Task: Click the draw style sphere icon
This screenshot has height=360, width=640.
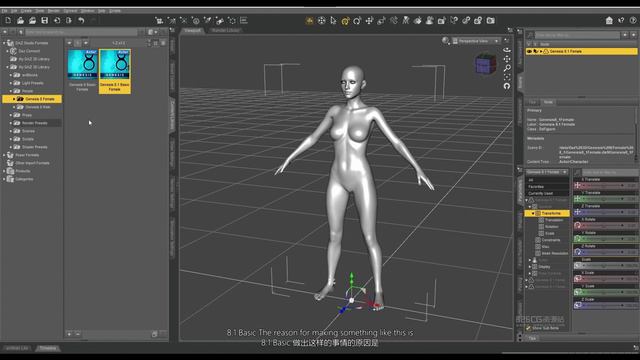Action: (x=445, y=41)
